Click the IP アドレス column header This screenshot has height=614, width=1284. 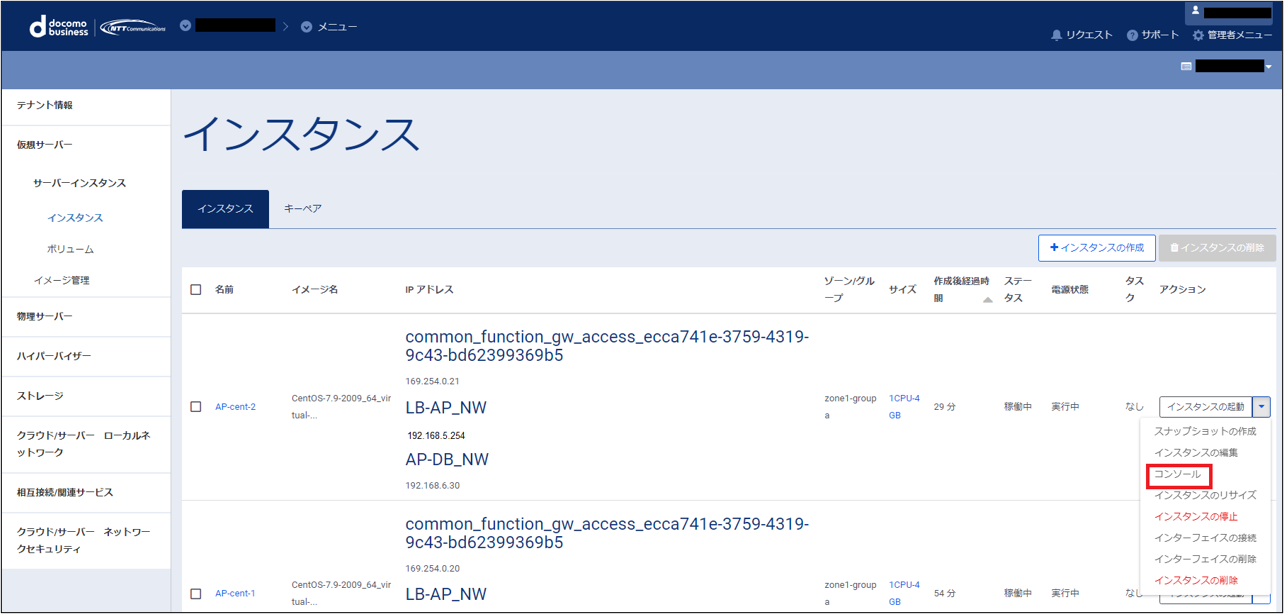(x=430, y=290)
